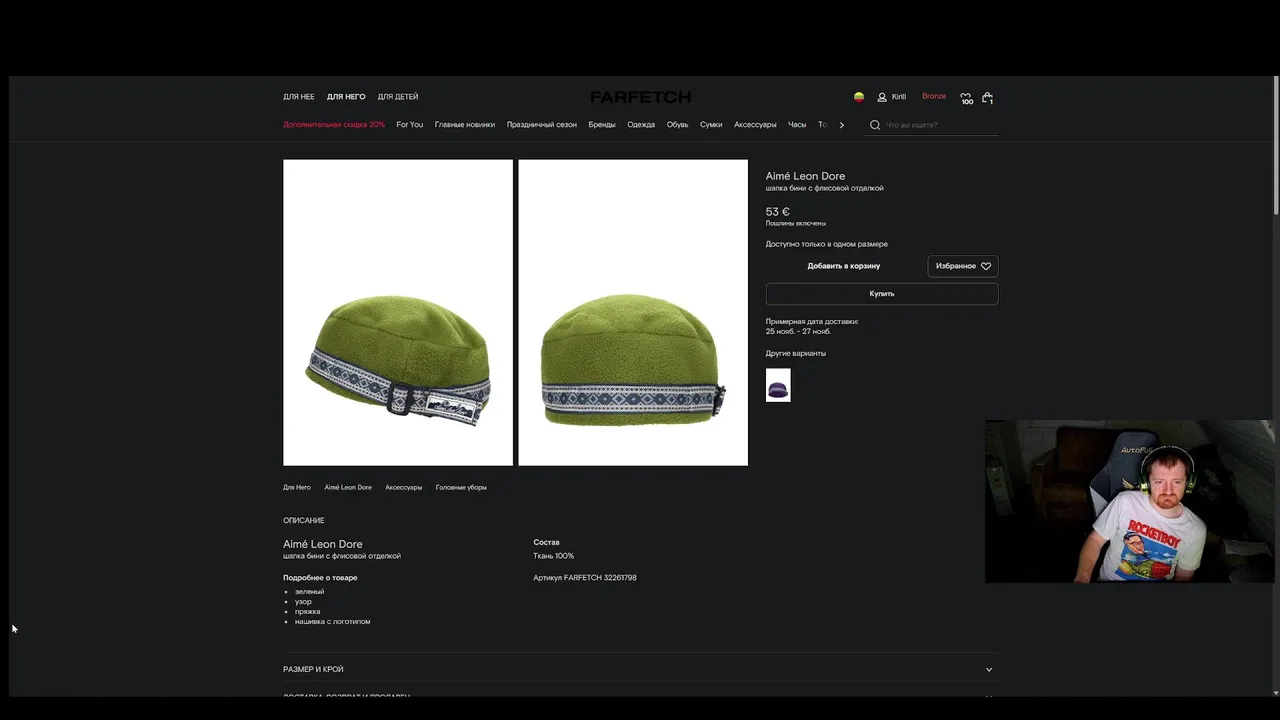This screenshot has width=1280, height=720.
Task: Click the delivery dates 25 нояб. - 27 нояб.
Action: [x=798, y=331]
